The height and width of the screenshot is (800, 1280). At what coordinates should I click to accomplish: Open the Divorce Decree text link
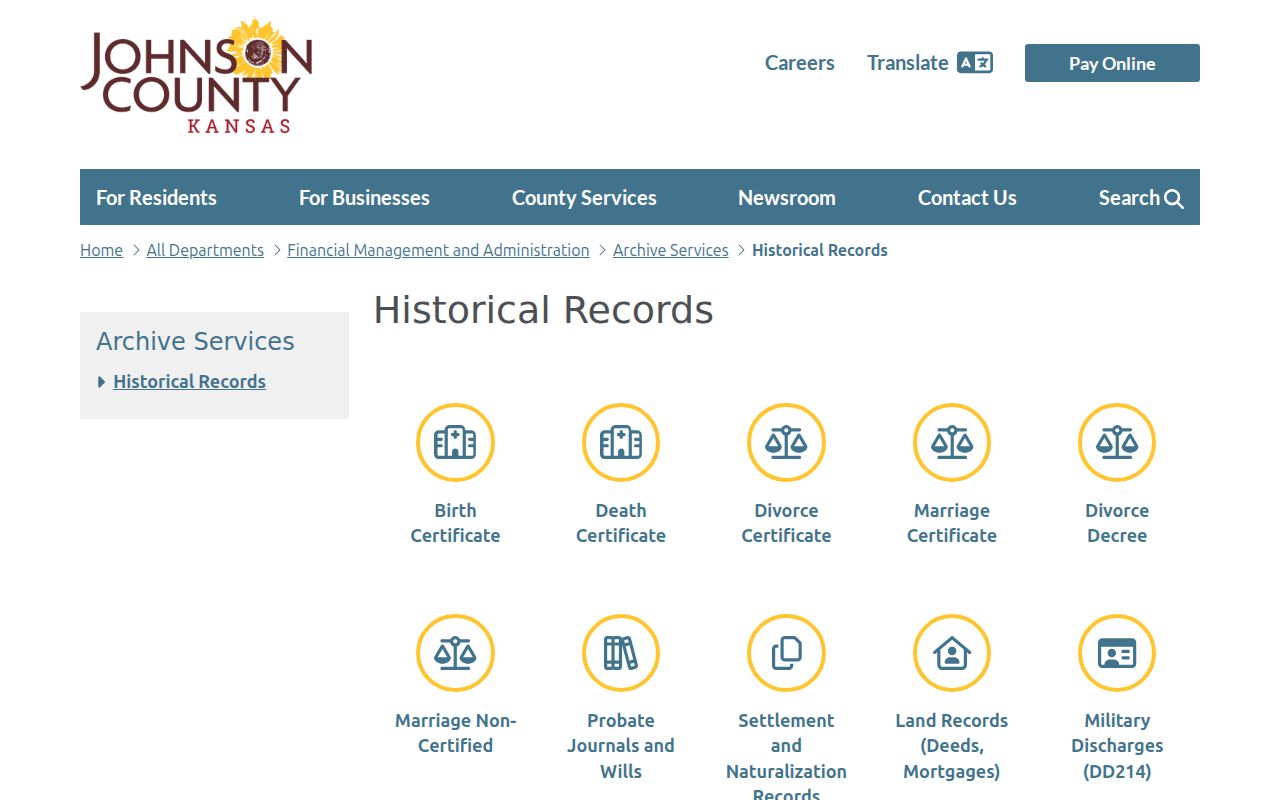tap(1117, 523)
